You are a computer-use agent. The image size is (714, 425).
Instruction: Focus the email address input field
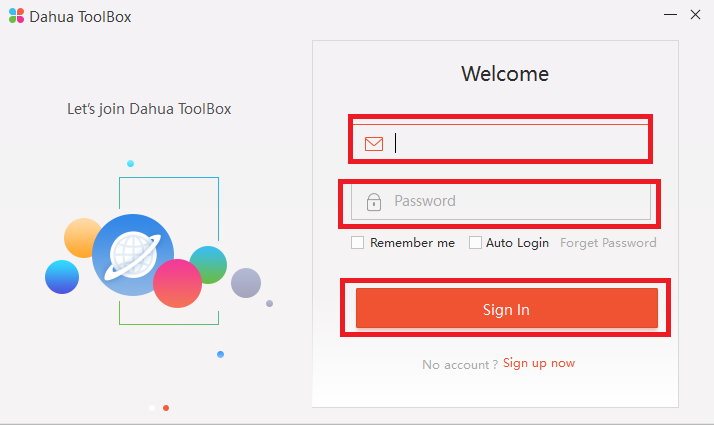tap(520, 143)
